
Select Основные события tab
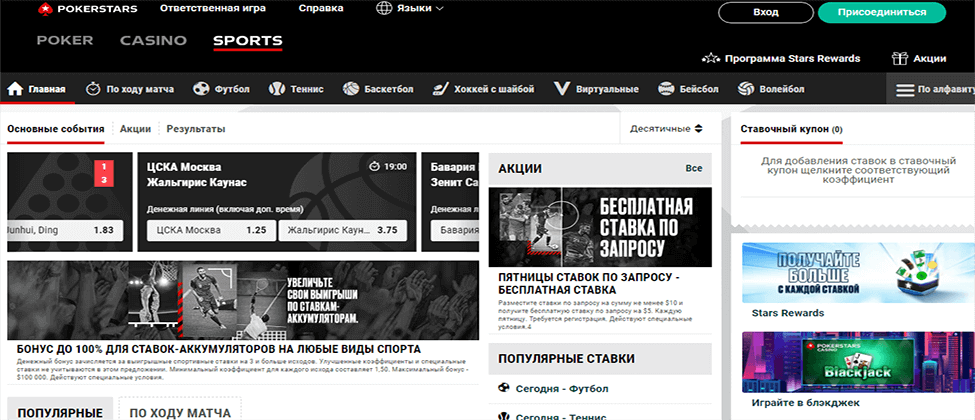56,129
